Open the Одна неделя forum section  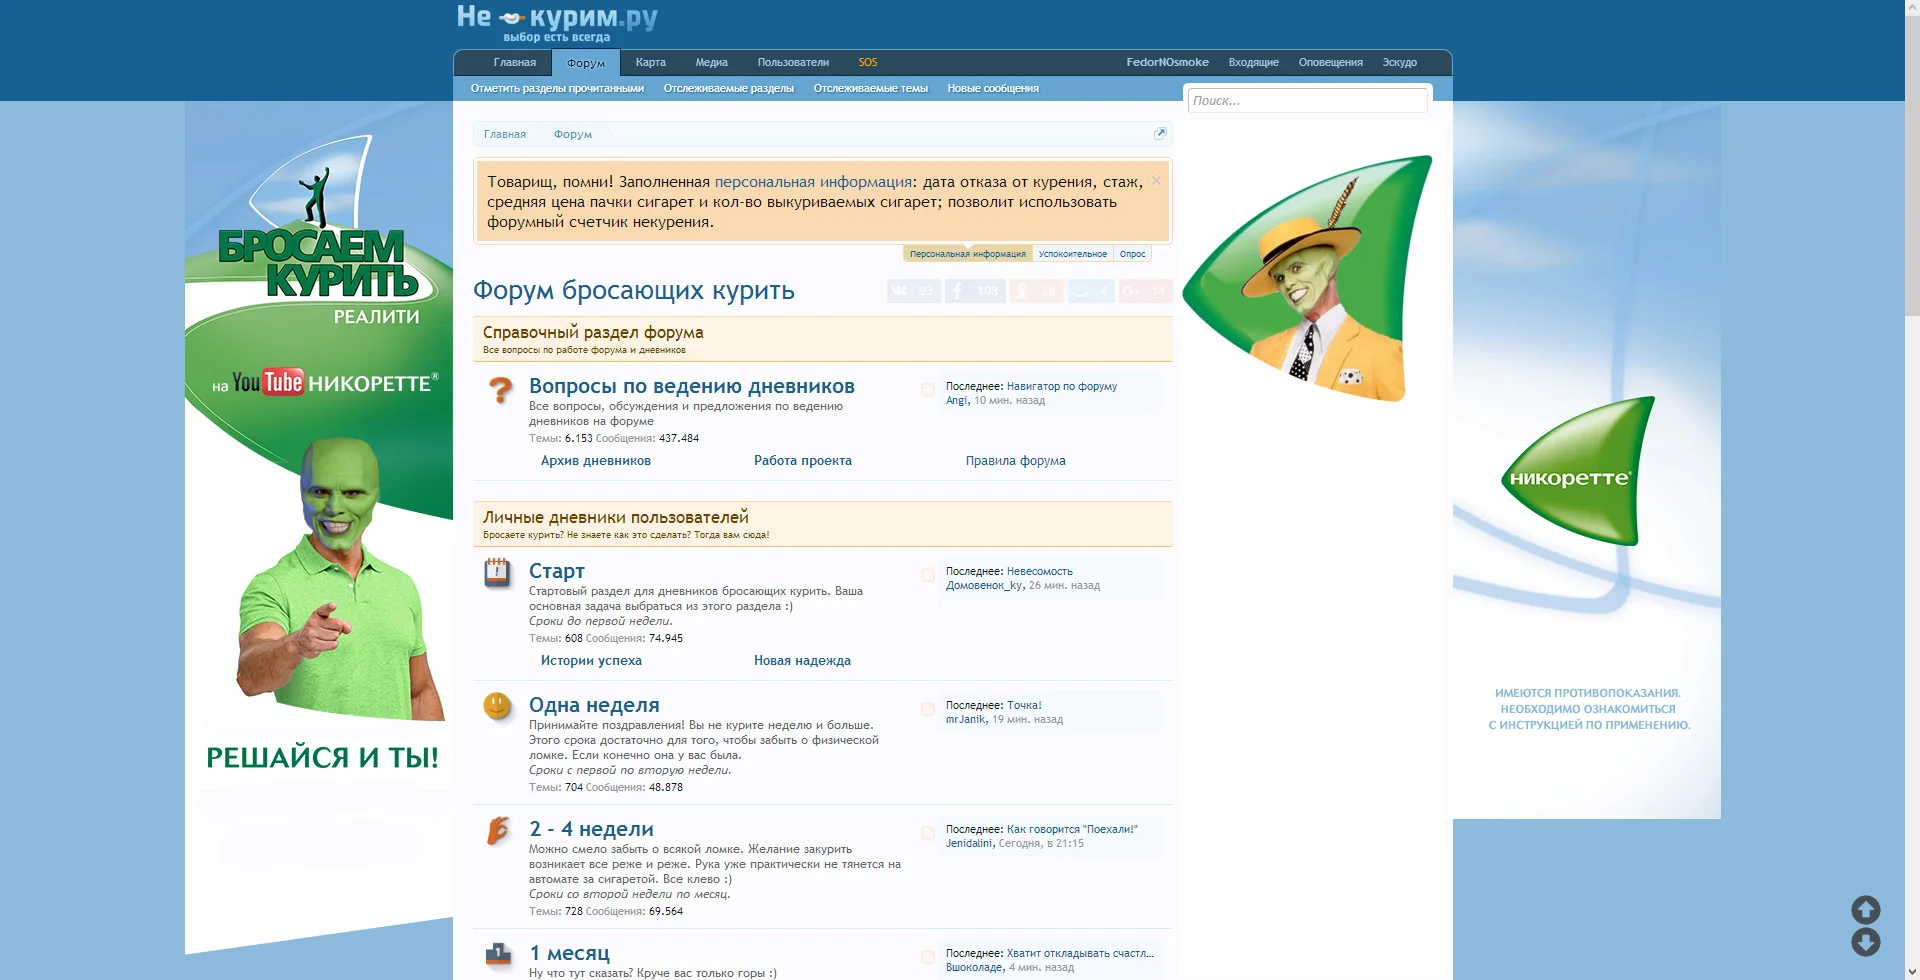point(594,705)
